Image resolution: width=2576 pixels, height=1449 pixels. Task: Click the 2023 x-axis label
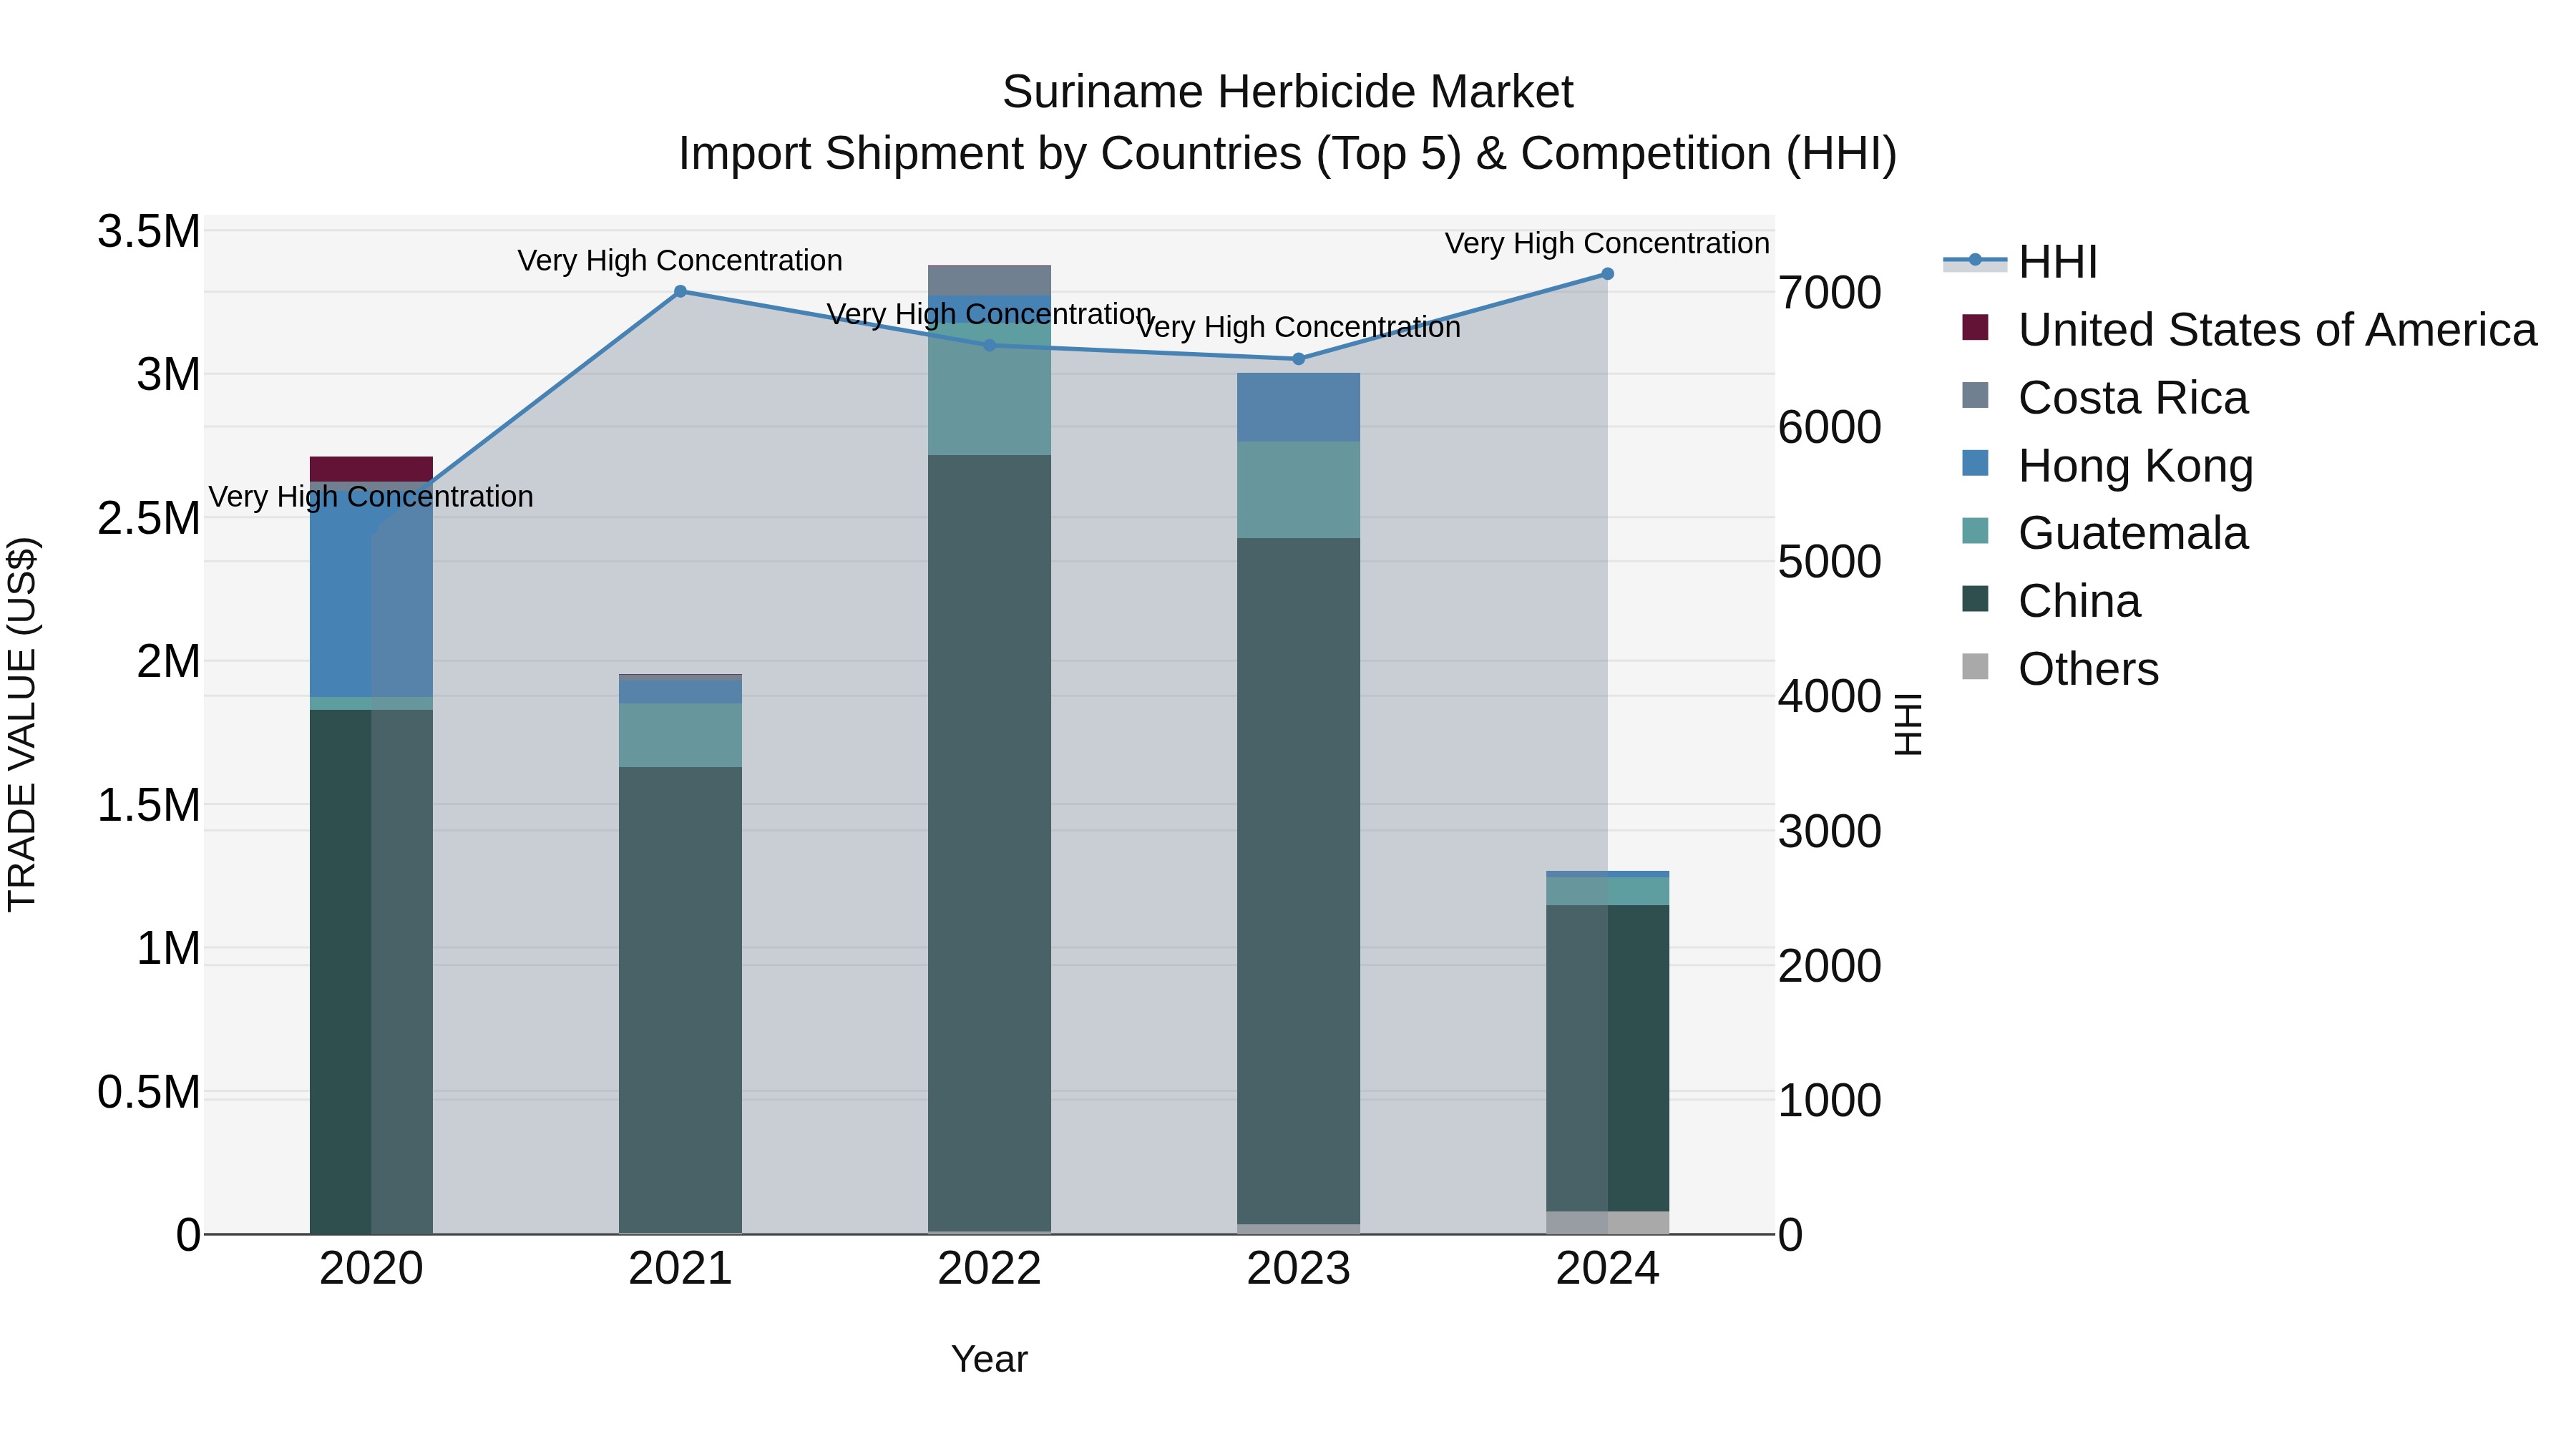point(1299,1269)
